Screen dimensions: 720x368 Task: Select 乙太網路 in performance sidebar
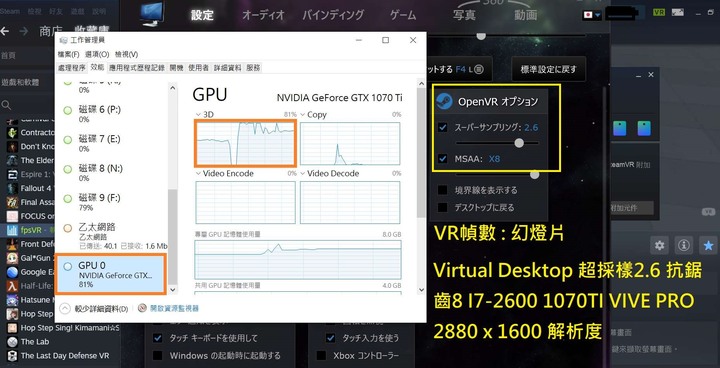[x=112, y=236]
